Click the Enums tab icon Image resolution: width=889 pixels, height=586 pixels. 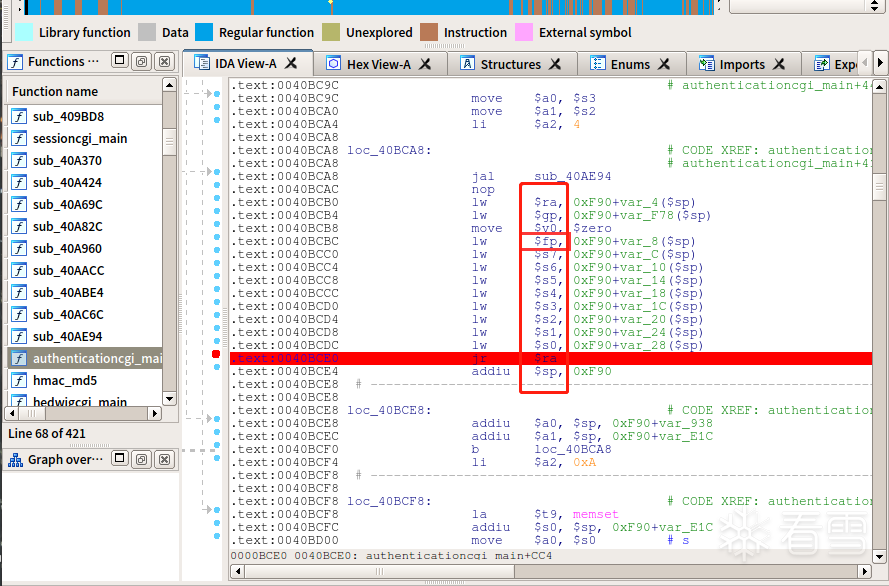[598, 63]
